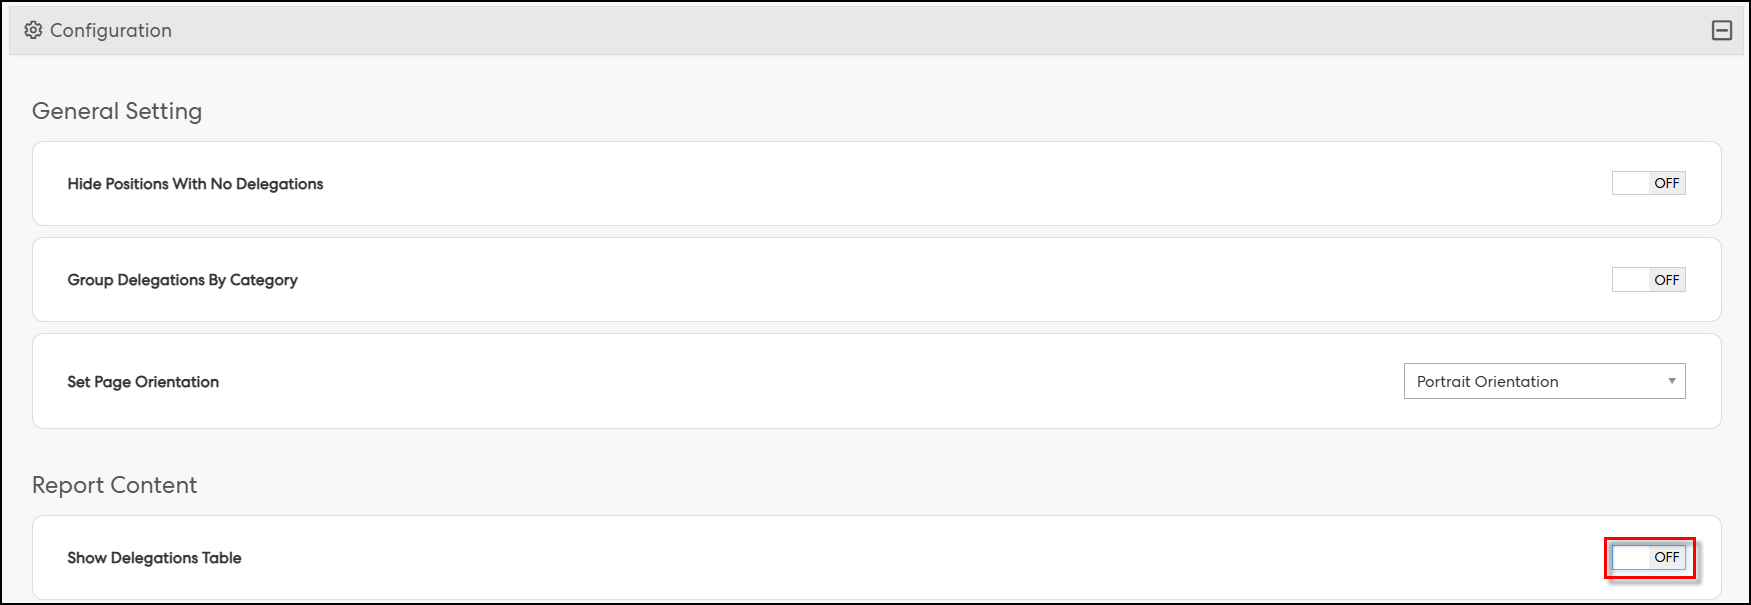
Task: Click the Configuration panel title
Action: tap(111, 30)
